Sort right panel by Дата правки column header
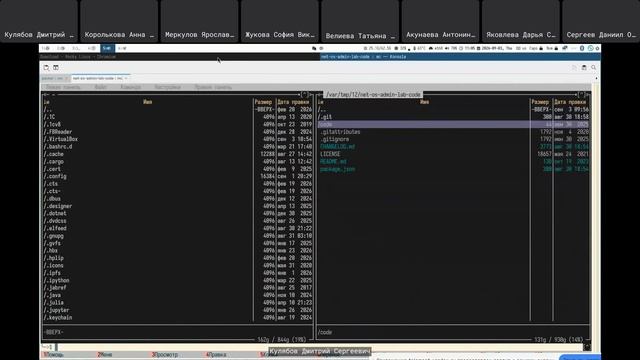Screen dimensions: 640x360 pos(570,102)
